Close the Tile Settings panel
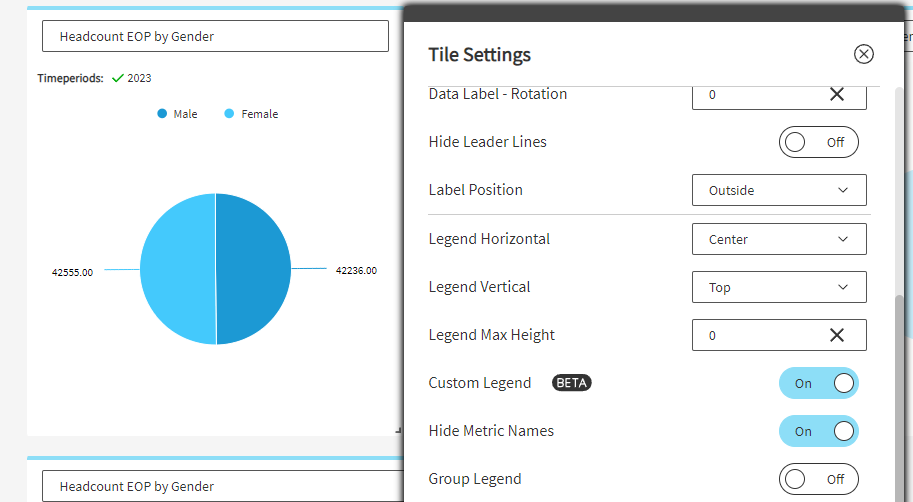913x502 pixels. tap(863, 55)
